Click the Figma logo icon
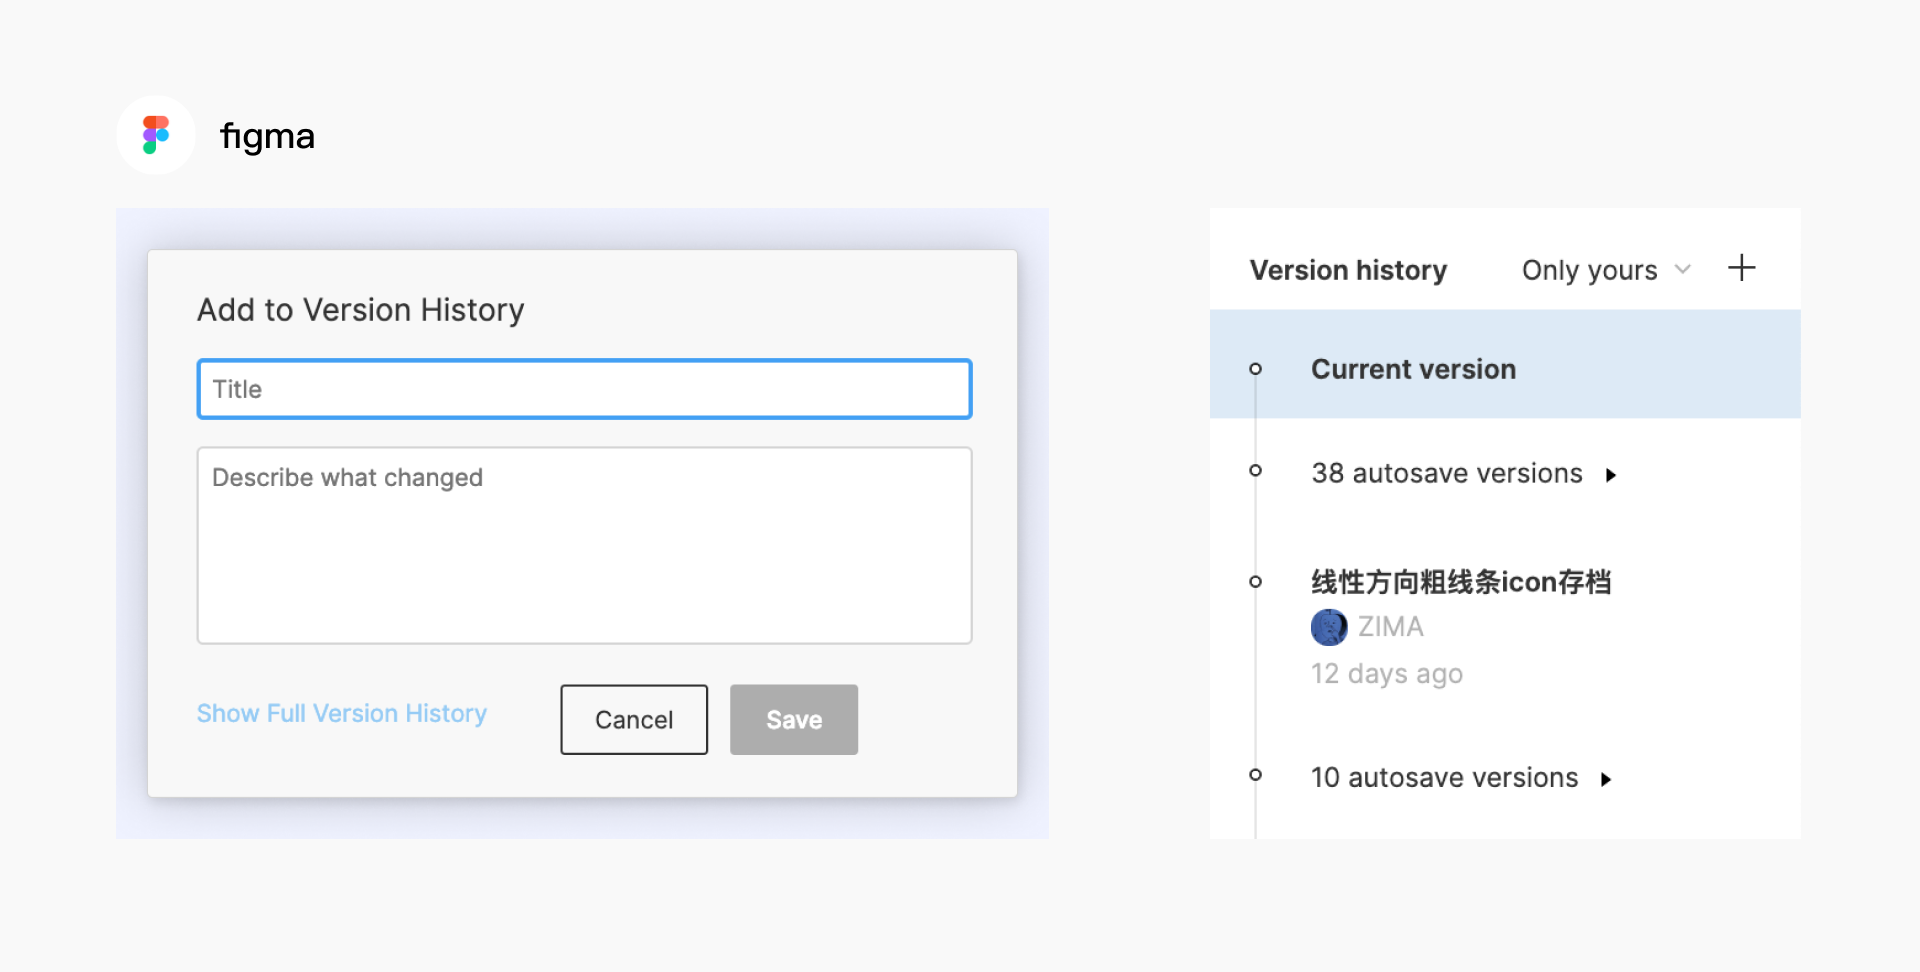This screenshot has height=972, width=1920. (x=156, y=135)
